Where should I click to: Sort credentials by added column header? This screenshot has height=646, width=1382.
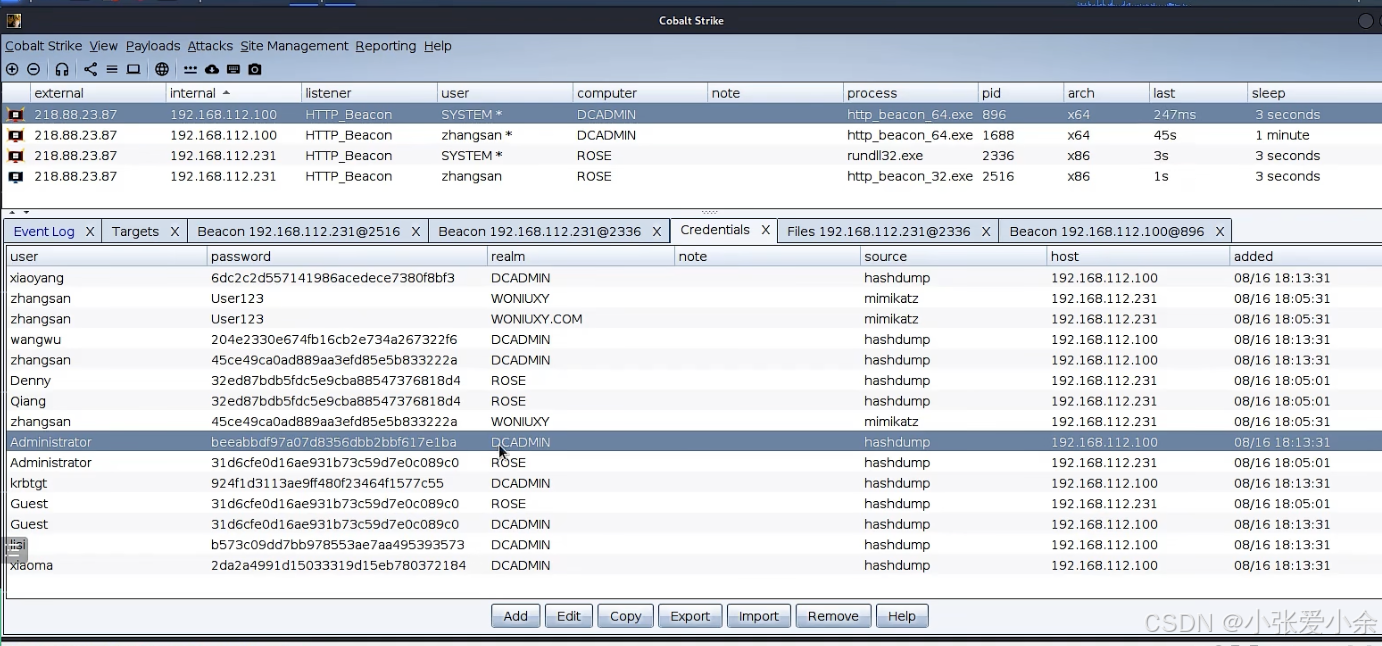[1305, 256]
